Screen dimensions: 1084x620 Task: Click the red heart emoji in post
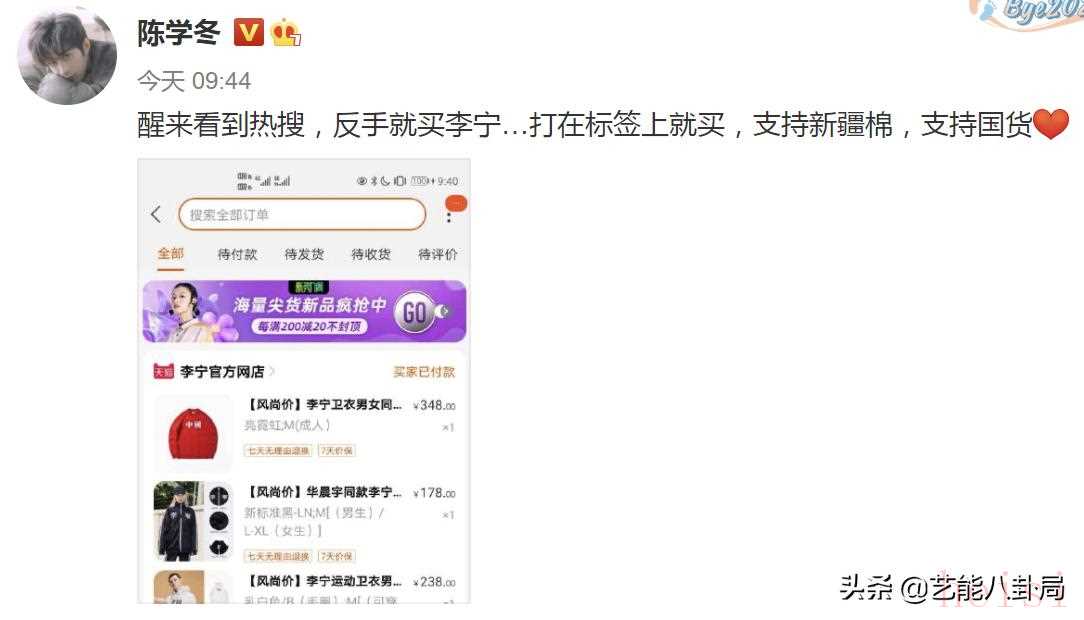point(1051,124)
